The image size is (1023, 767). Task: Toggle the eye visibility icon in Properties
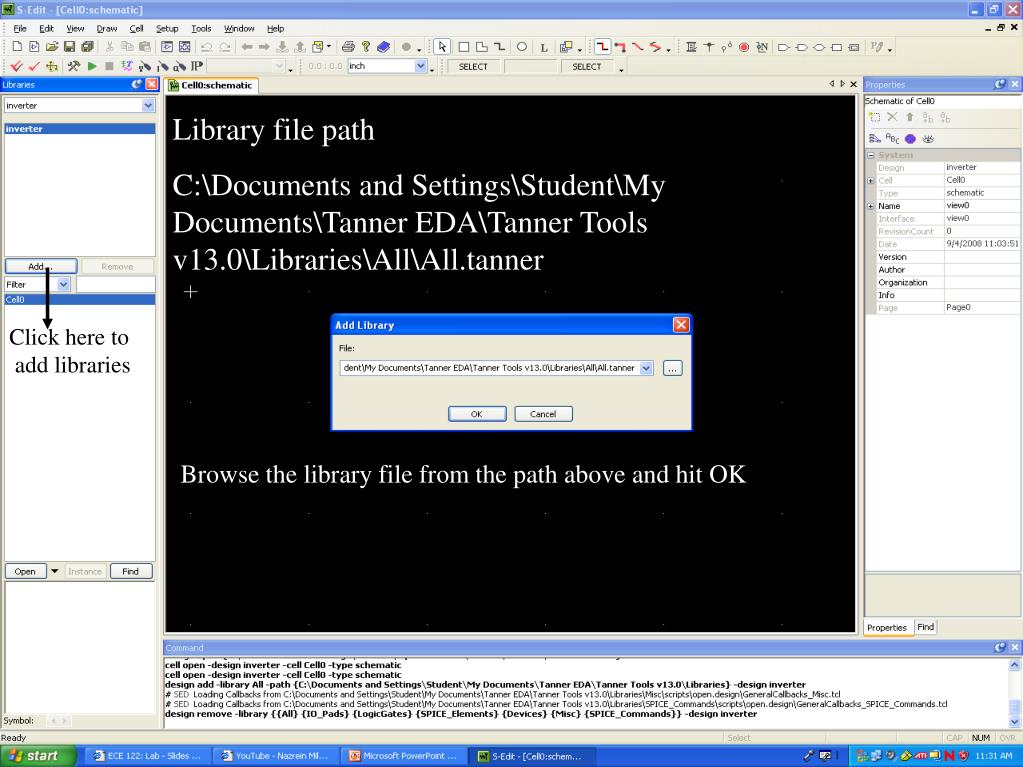click(928, 138)
